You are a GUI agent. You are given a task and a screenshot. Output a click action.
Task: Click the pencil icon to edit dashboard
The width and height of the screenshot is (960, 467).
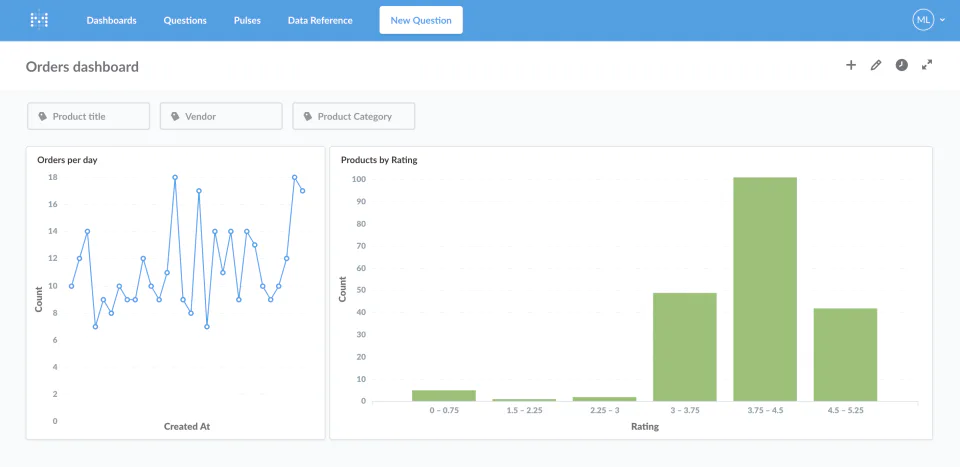coord(876,65)
